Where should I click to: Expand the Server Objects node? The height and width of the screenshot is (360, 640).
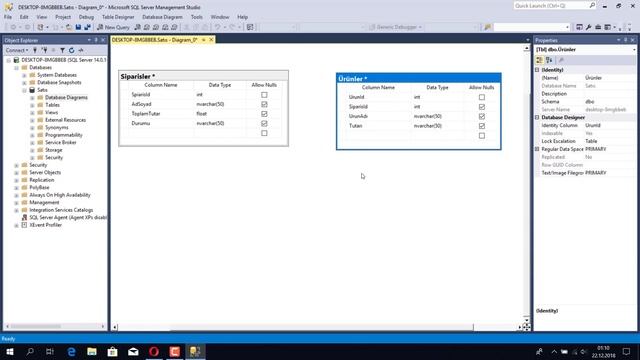pos(16,173)
